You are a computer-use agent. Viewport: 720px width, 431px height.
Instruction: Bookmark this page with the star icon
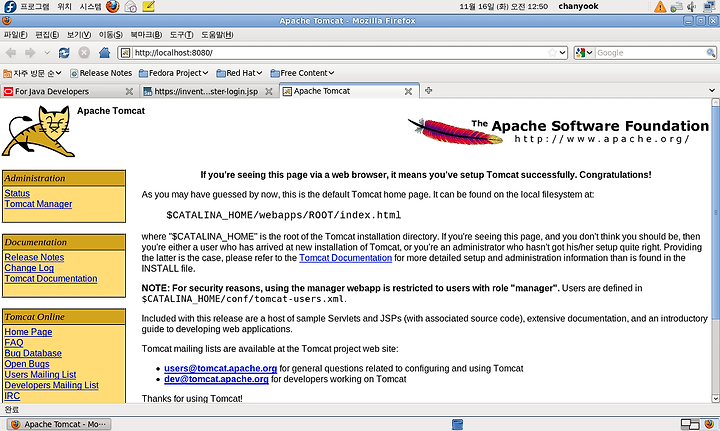coord(552,53)
